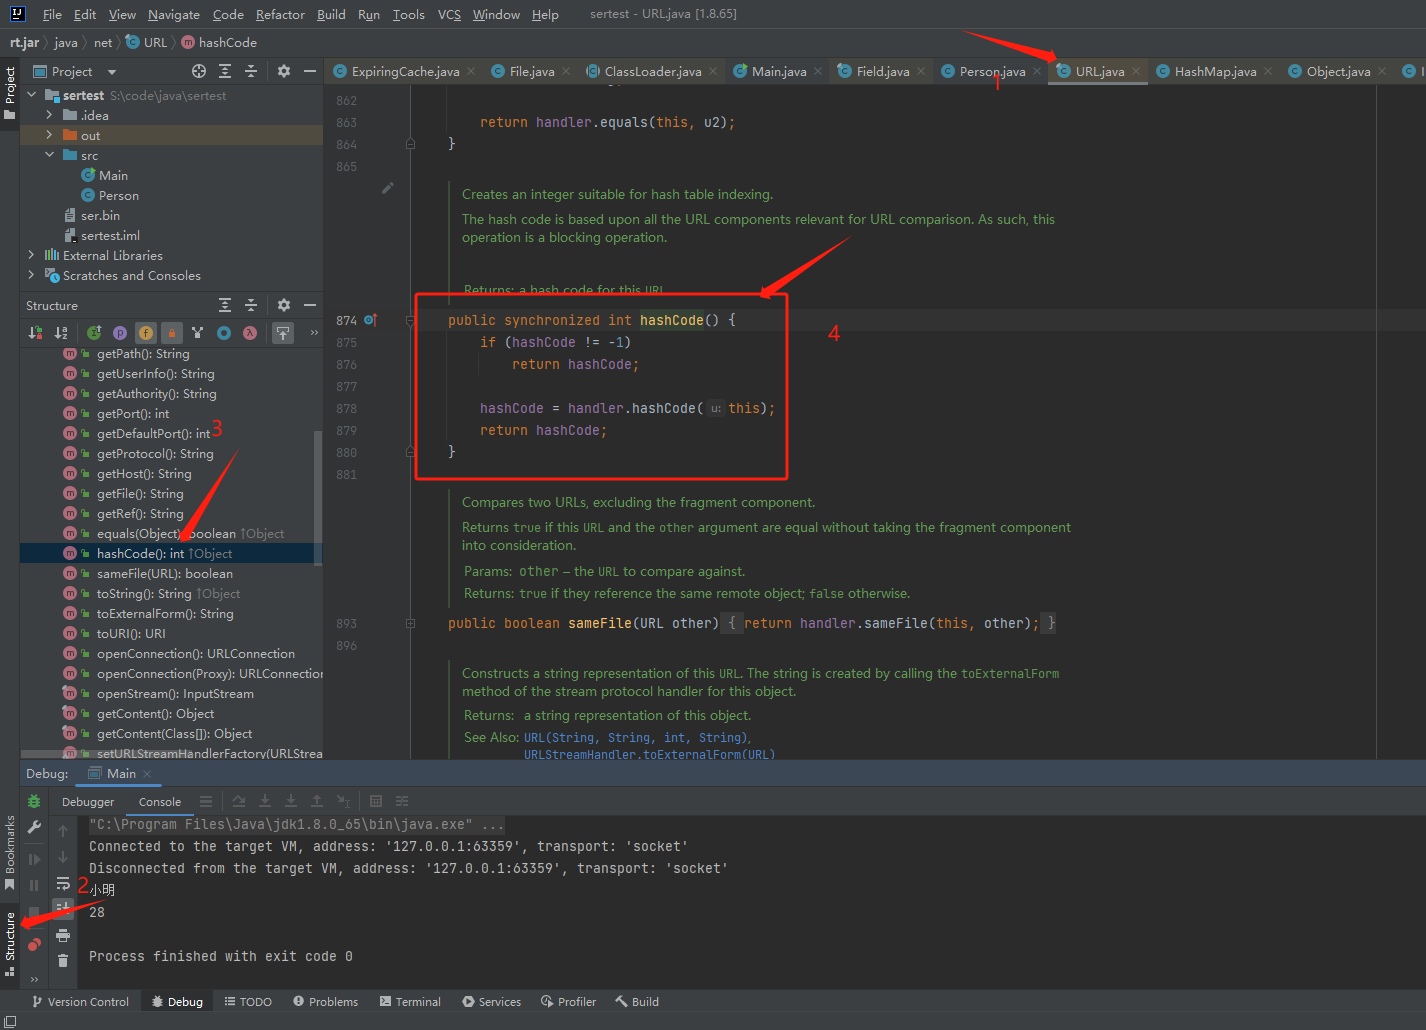Viewport: 1426px width, 1030px height.
Task: Open Version Control tool window button
Action: (x=80, y=1001)
